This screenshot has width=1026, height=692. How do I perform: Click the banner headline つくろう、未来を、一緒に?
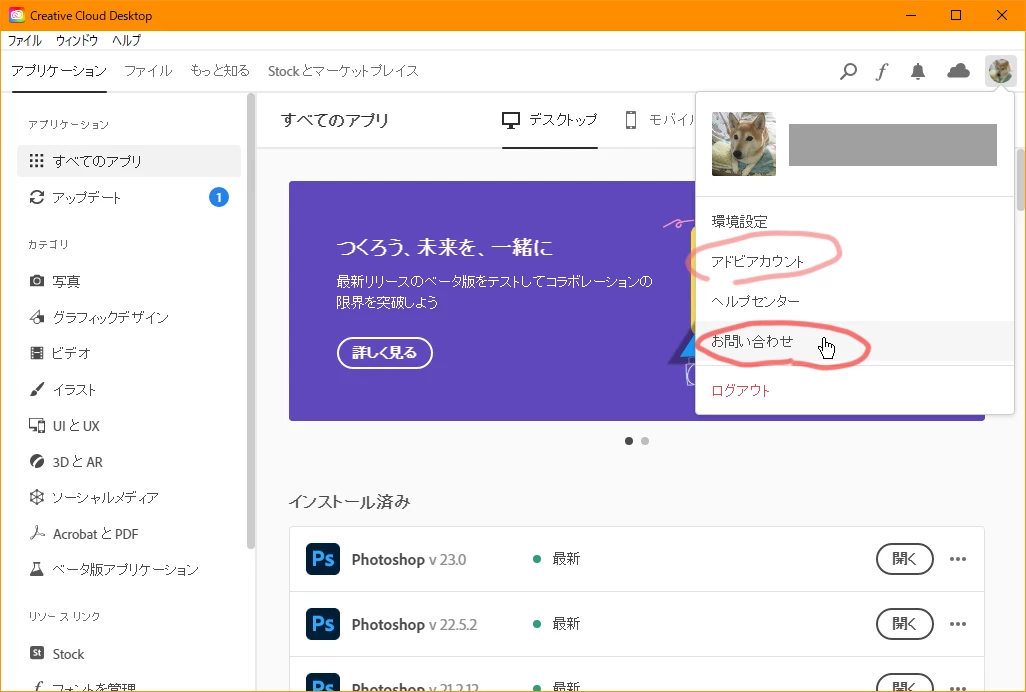point(444,247)
